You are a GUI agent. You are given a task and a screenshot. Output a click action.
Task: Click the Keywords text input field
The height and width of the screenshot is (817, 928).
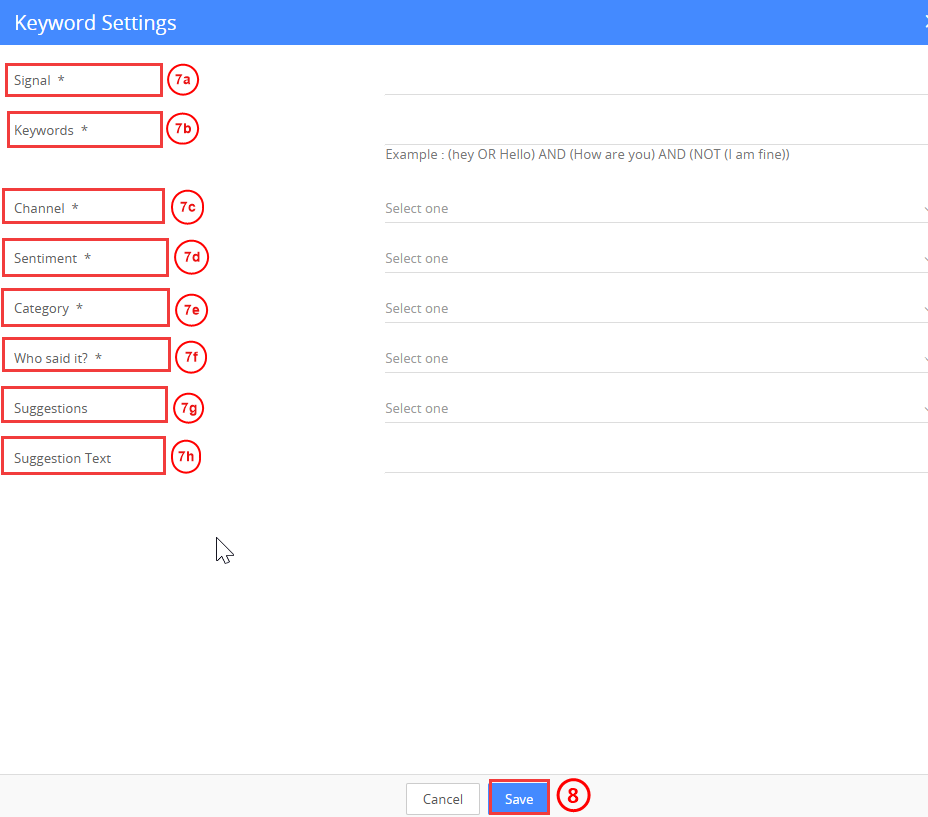point(655,130)
